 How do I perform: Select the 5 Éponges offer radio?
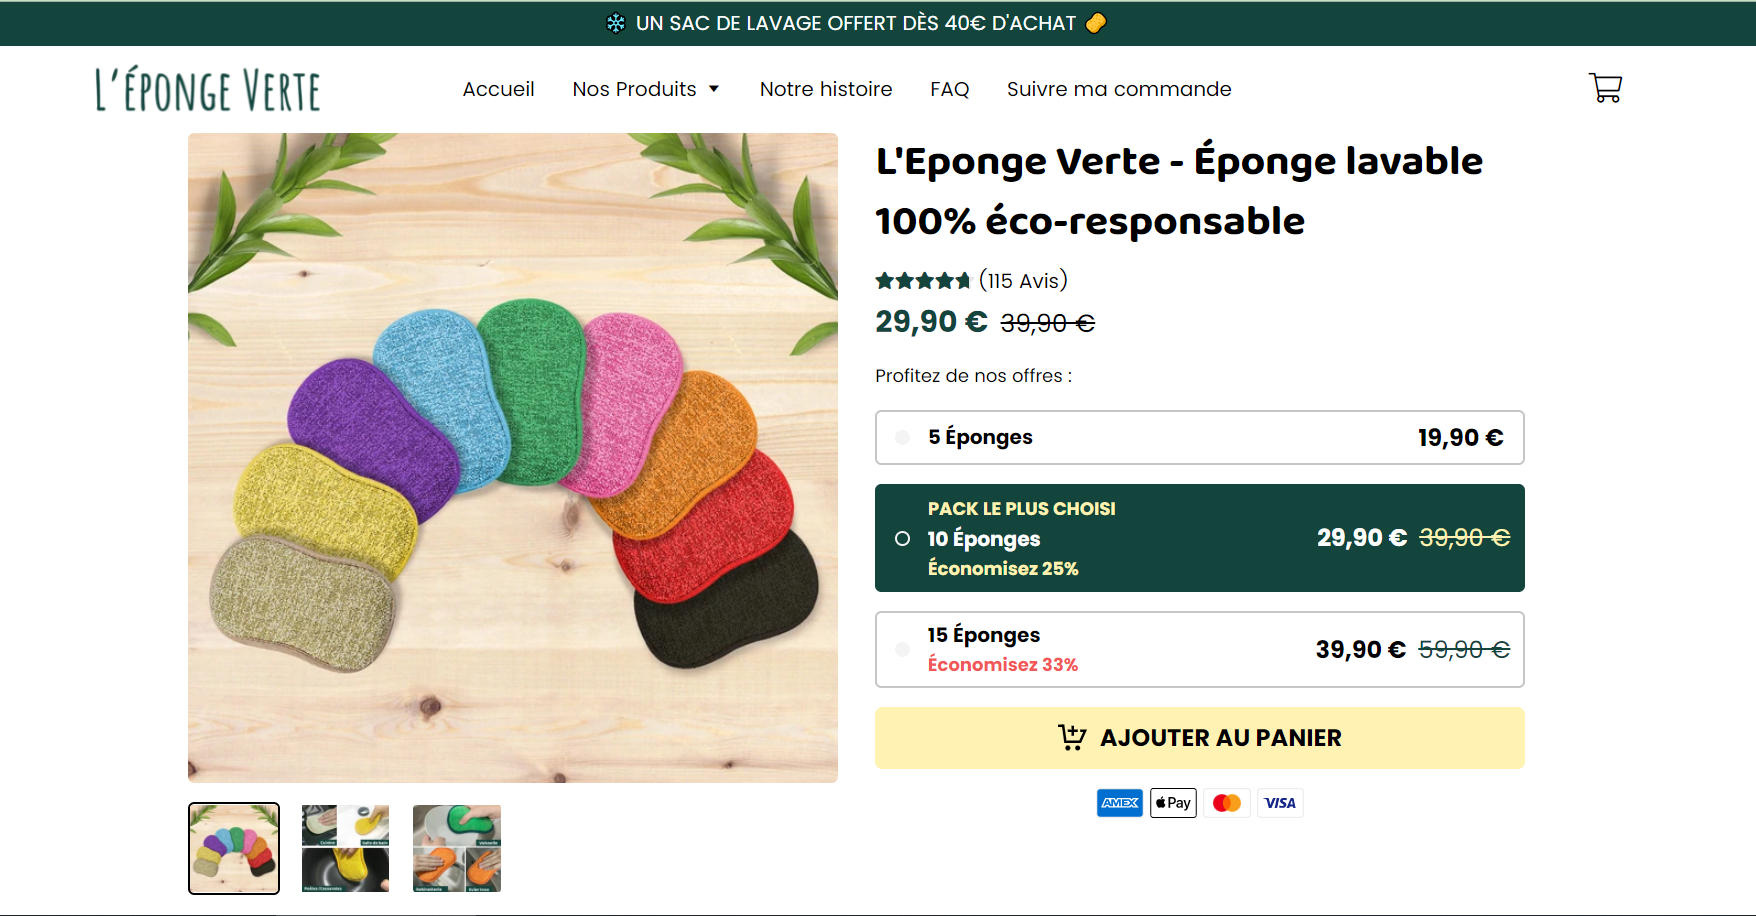903,437
